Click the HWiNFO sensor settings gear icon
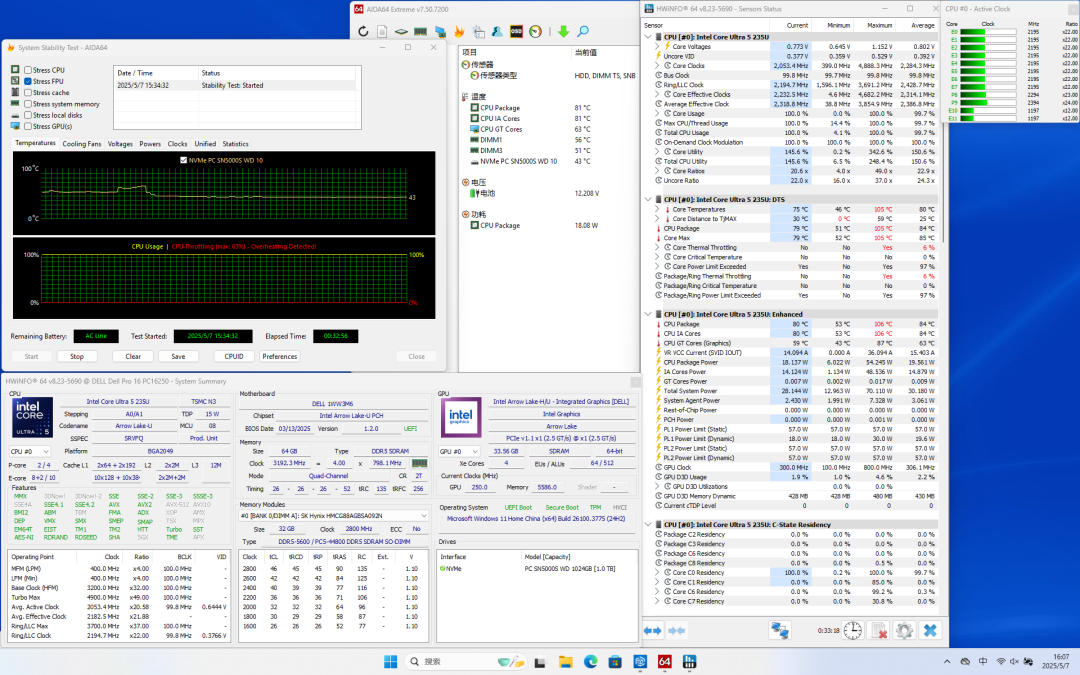The width and height of the screenshot is (1080, 675). pyautogui.click(x=904, y=630)
